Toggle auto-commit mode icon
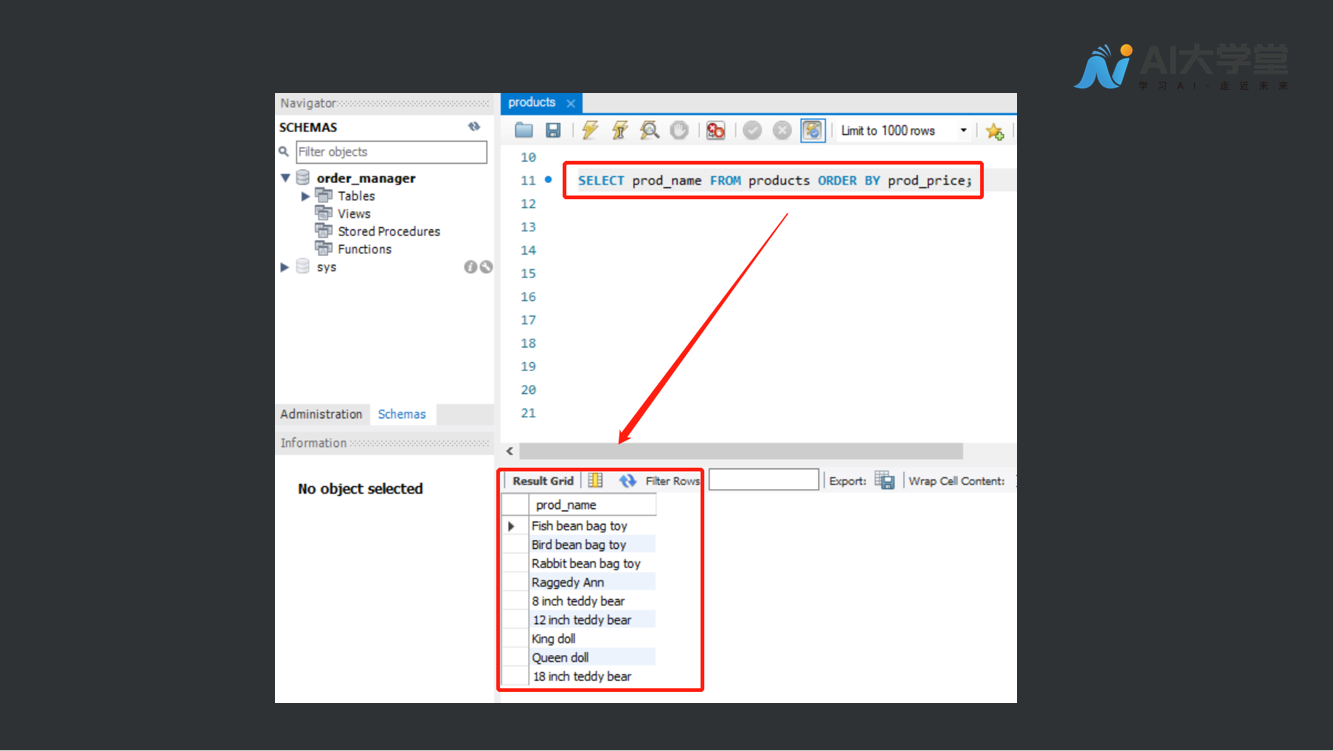The image size is (1333, 751). pos(812,130)
